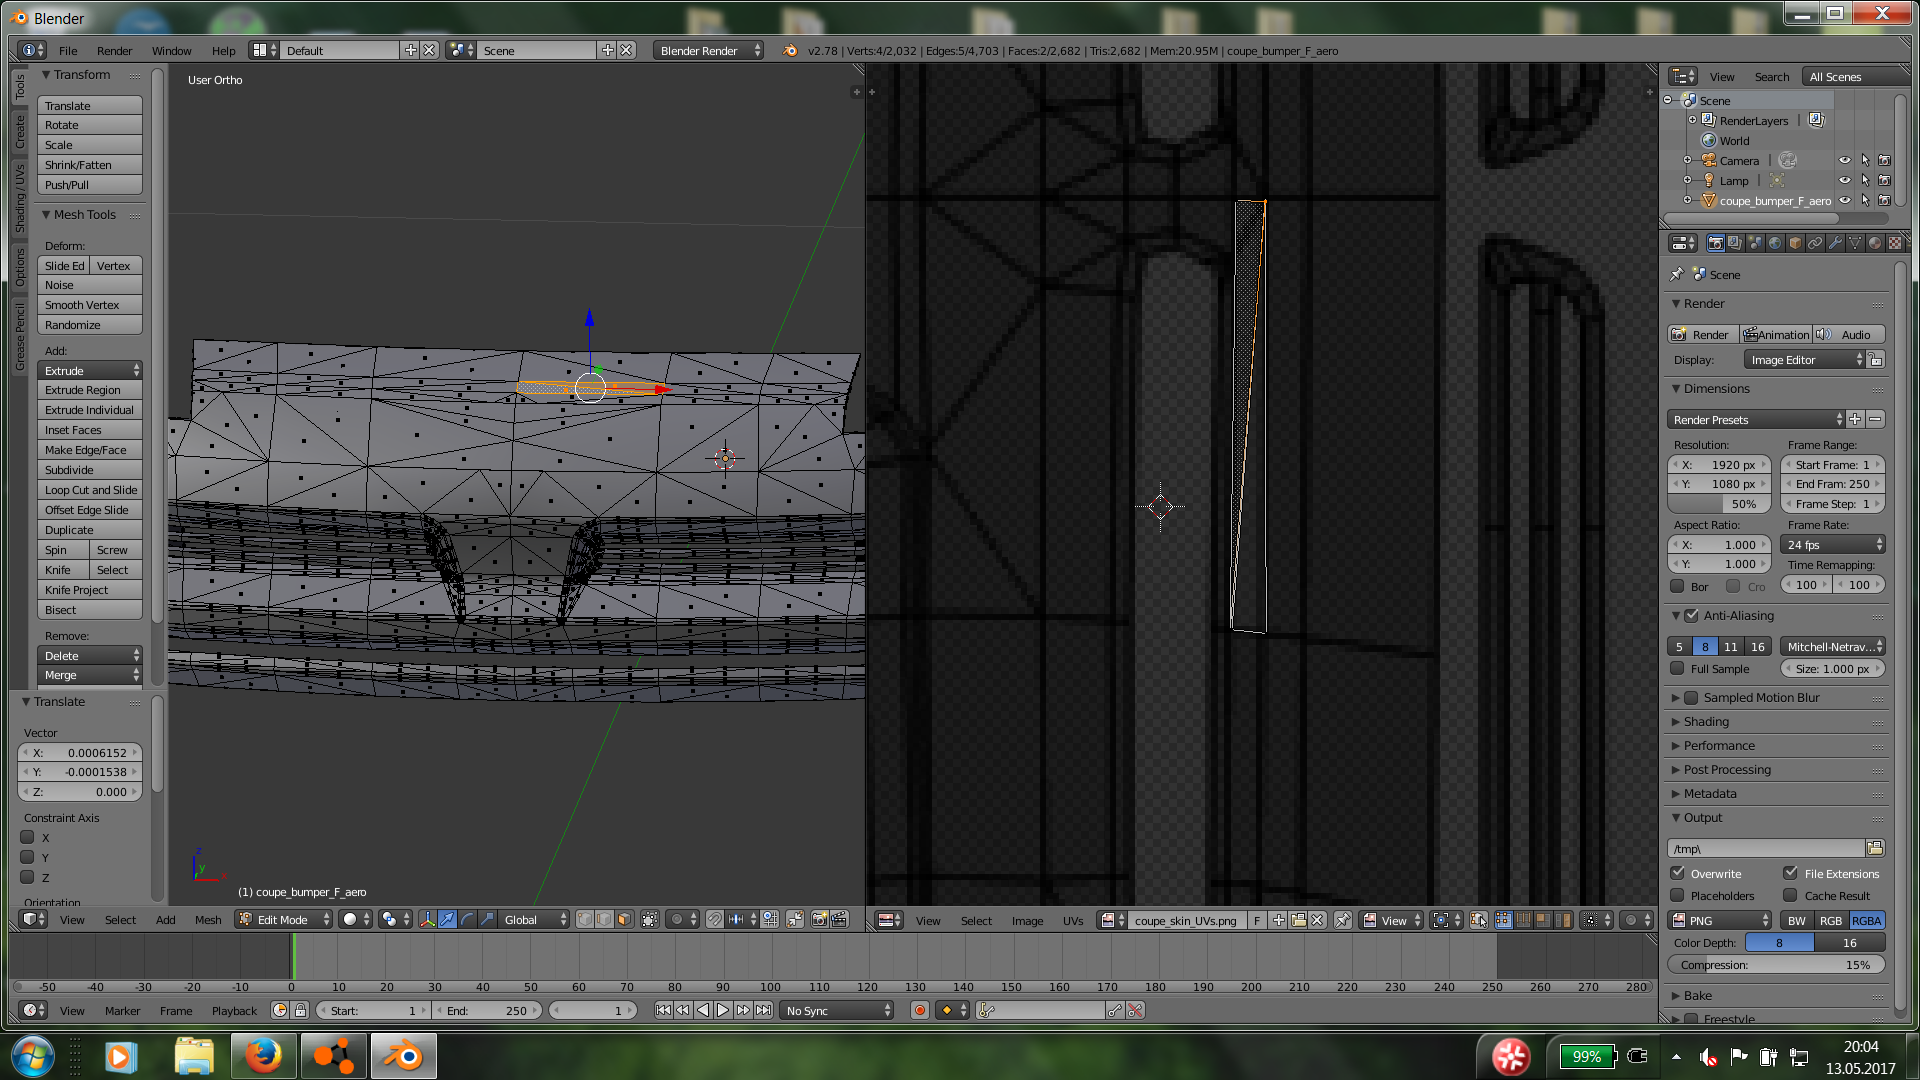
Task: Open the Blender Render engine dropdown
Action: (x=709, y=51)
